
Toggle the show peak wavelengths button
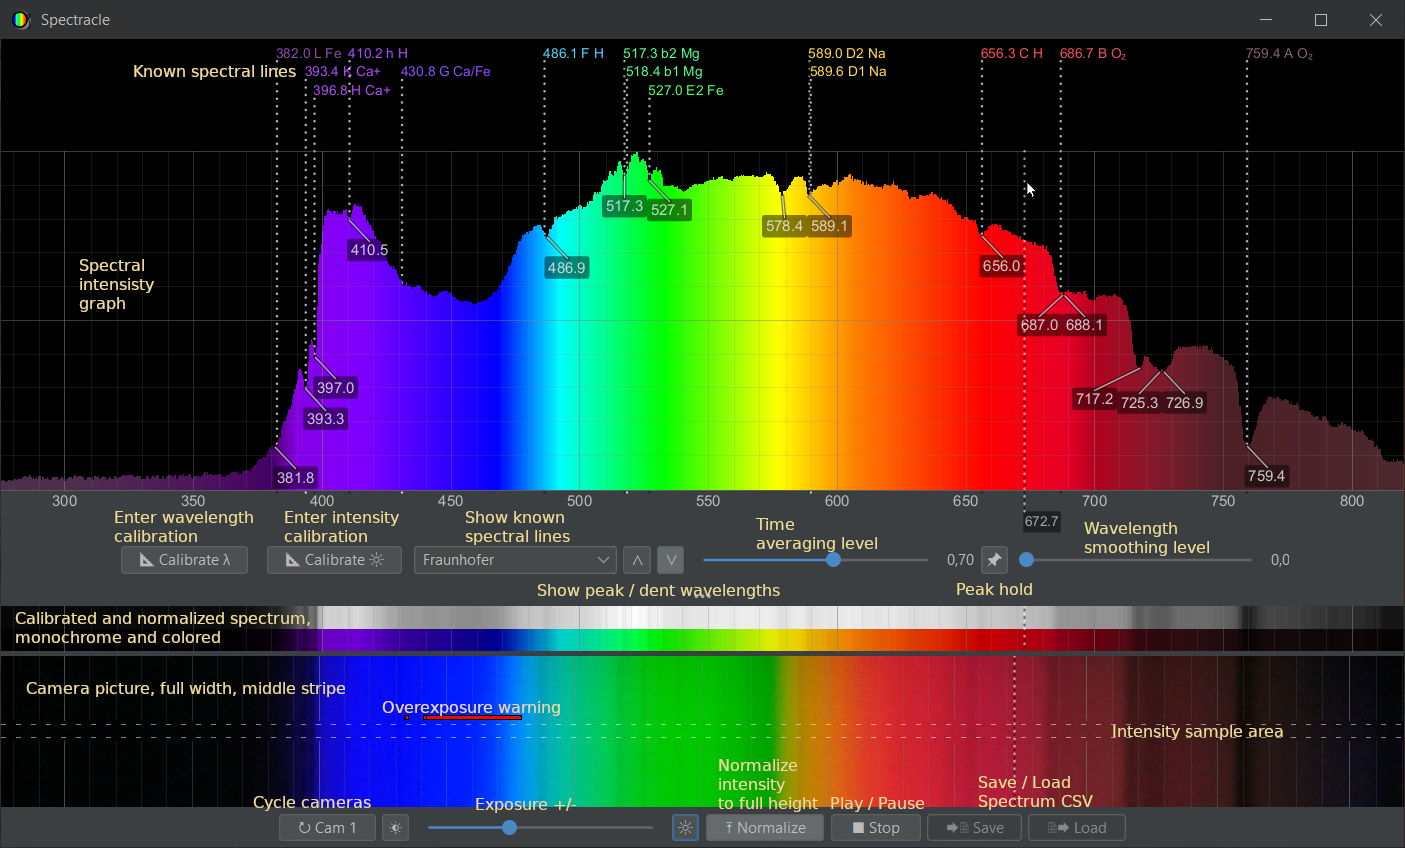[637, 560]
